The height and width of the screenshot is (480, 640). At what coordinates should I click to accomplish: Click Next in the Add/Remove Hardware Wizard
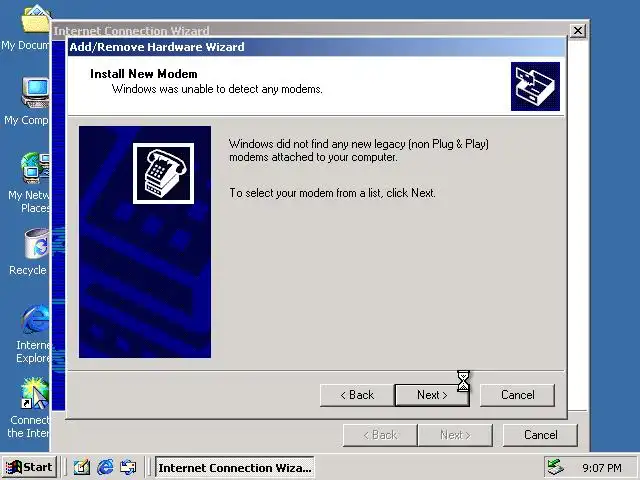(432, 395)
